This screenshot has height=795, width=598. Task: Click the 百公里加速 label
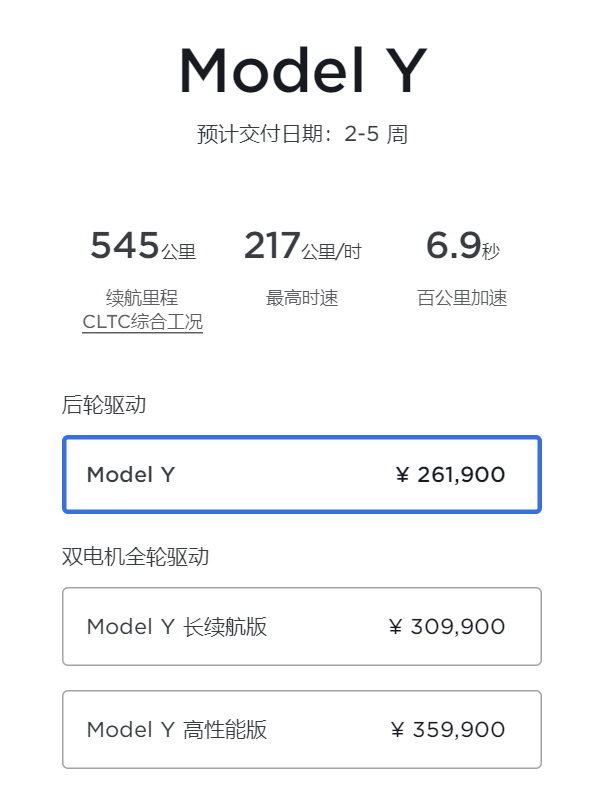pos(462,298)
